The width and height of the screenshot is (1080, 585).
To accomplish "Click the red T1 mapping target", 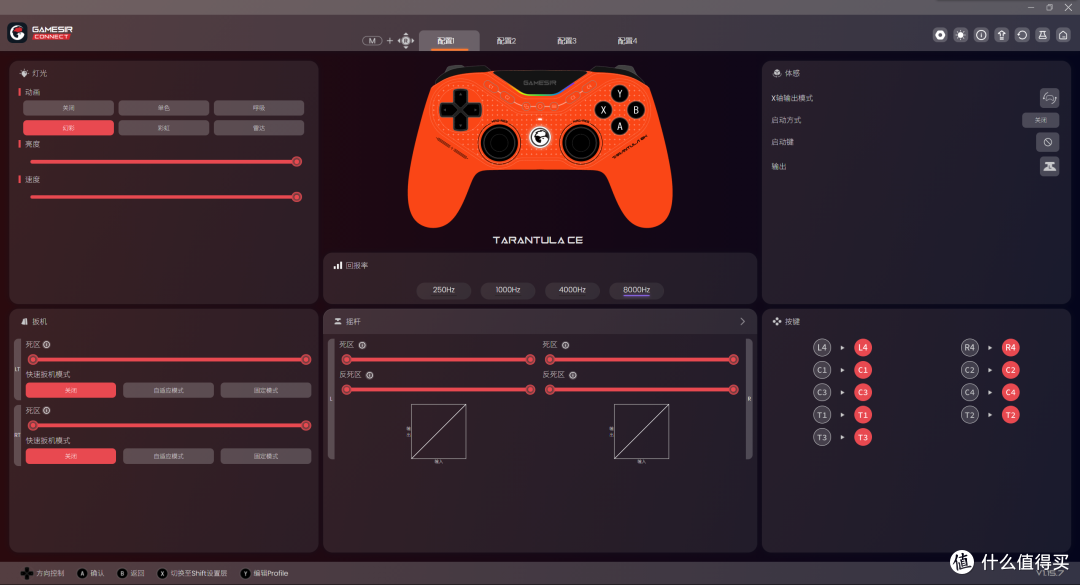I will [863, 415].
